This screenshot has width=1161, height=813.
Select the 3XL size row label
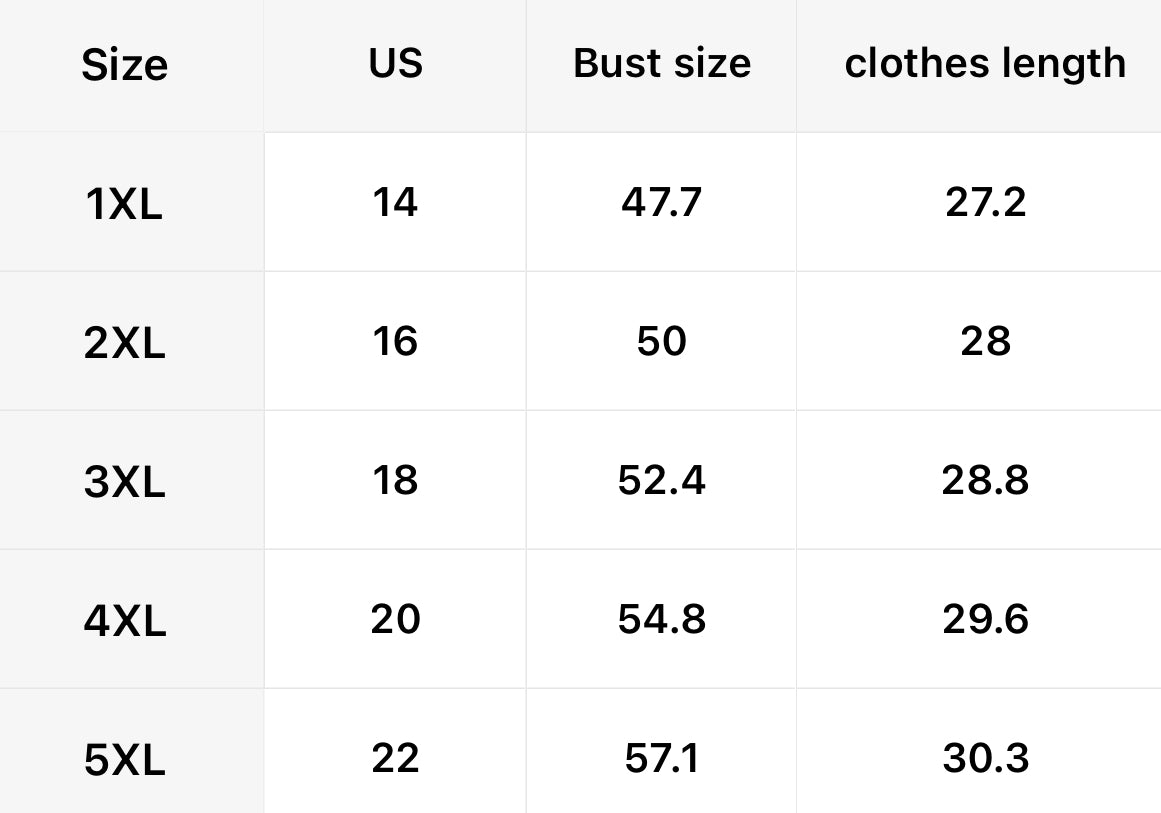124,483
